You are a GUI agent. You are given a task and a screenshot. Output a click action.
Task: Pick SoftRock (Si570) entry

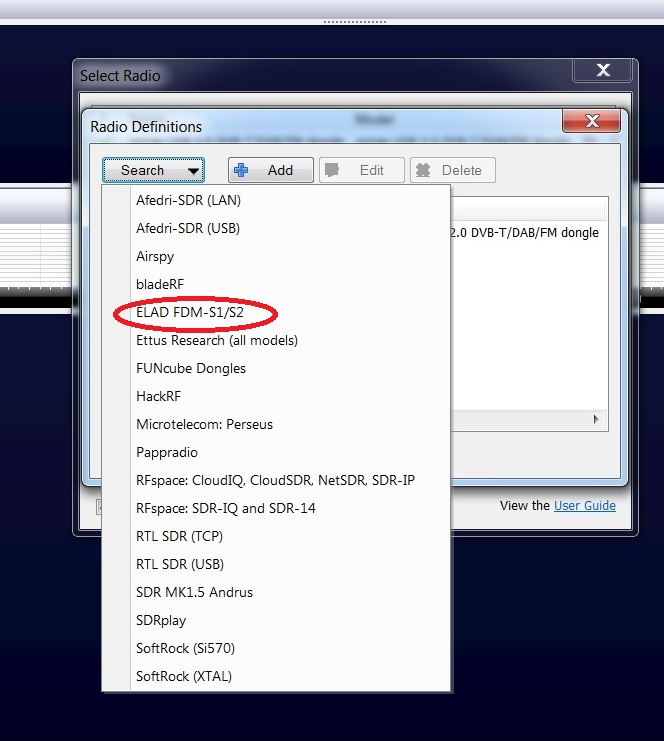pyautogui.click(x=276, y=648)
